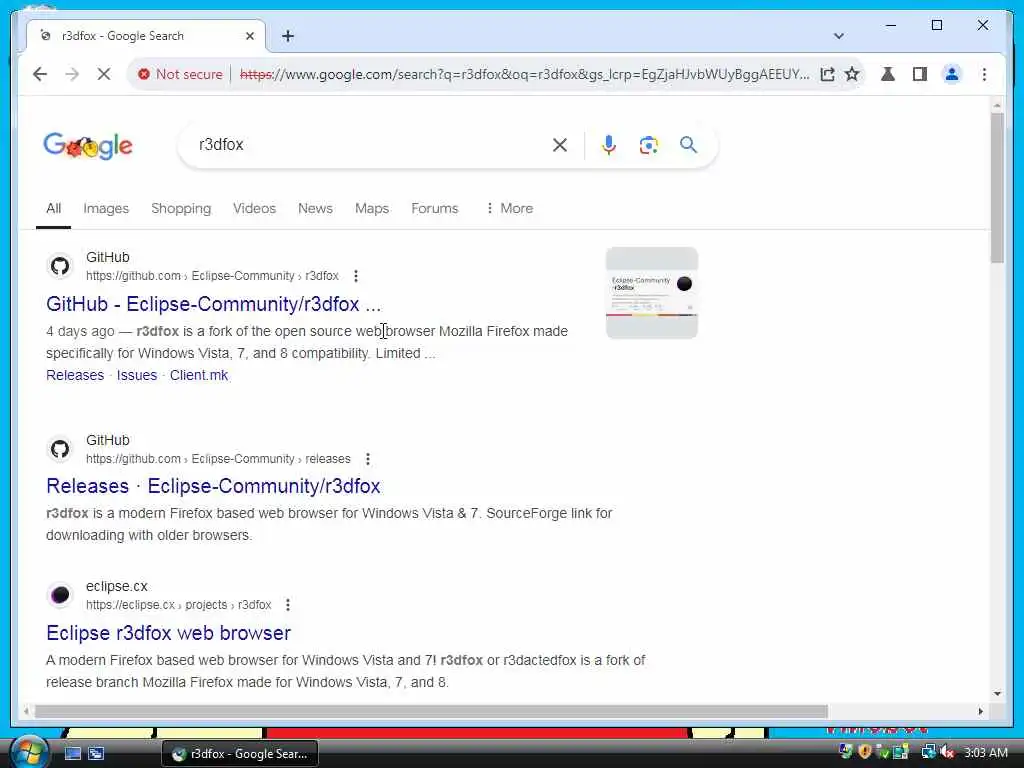This screenshot has width=1024, height=768.
Task: Stop loading the page
Action: pyautogui.click(x=104, y=74)
